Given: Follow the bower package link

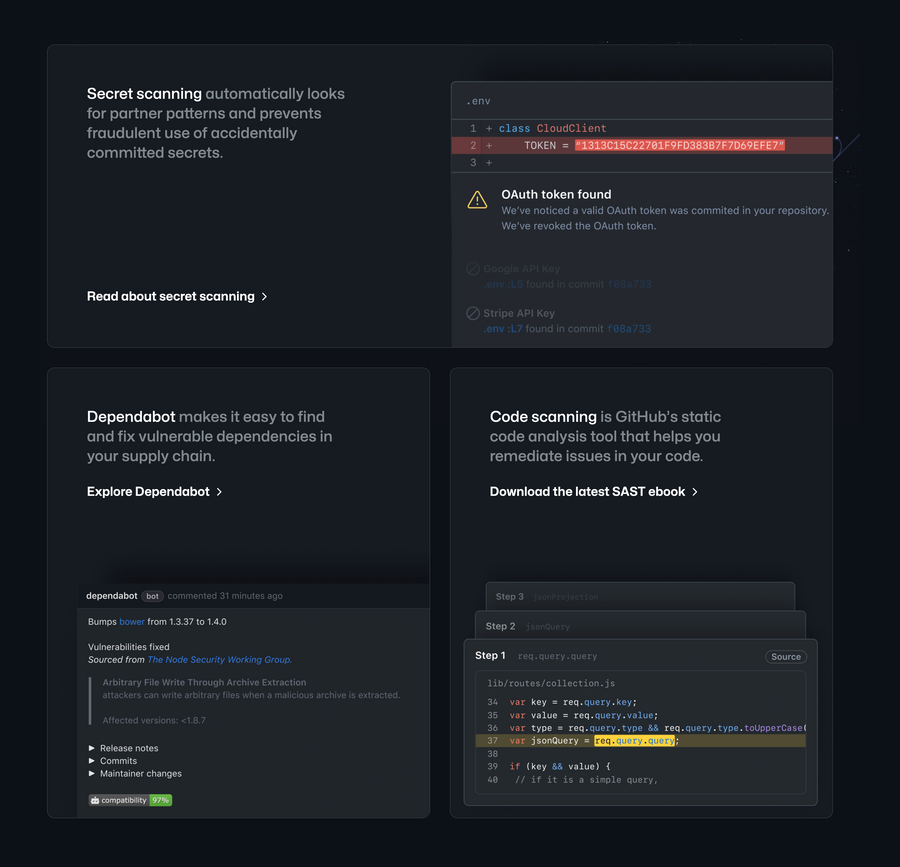Looking at the screenshot, I should (x=131, y=620).
